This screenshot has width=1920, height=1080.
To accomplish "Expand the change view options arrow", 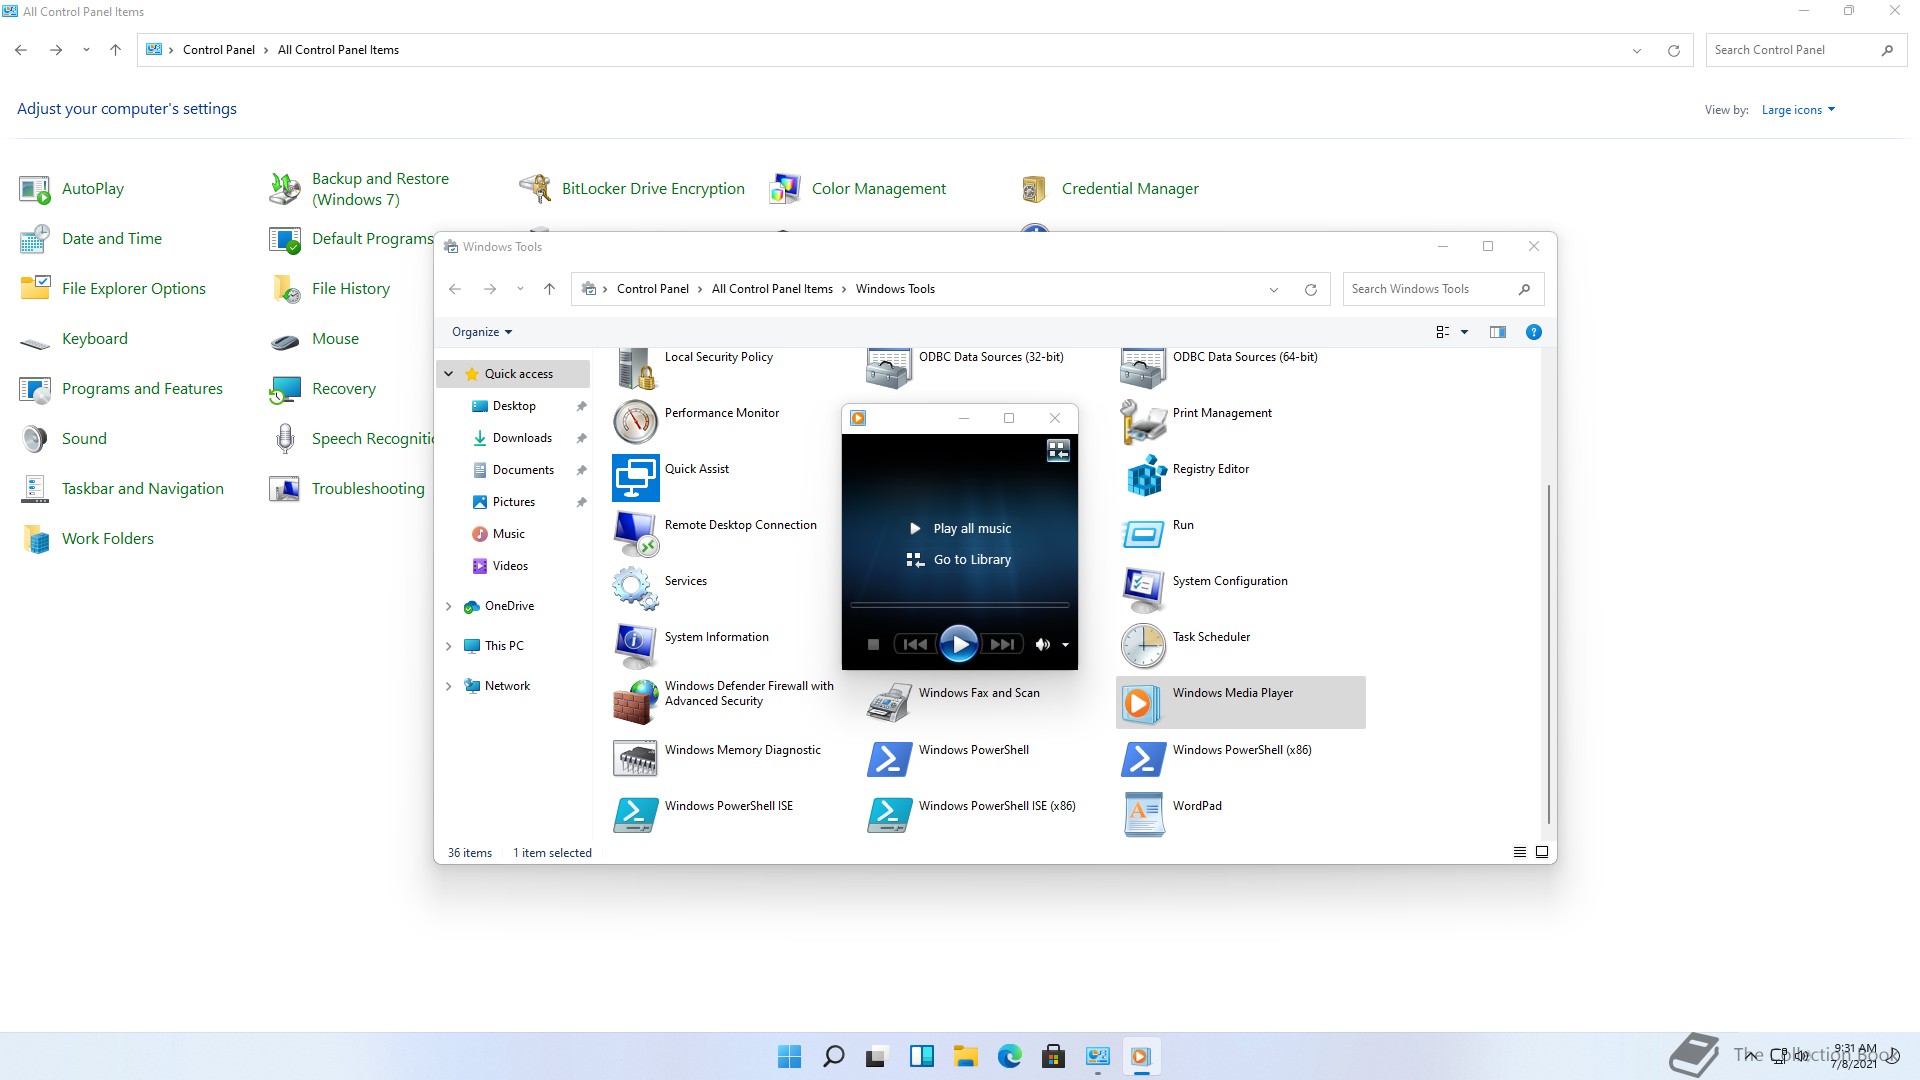I will pos(1464,332).
